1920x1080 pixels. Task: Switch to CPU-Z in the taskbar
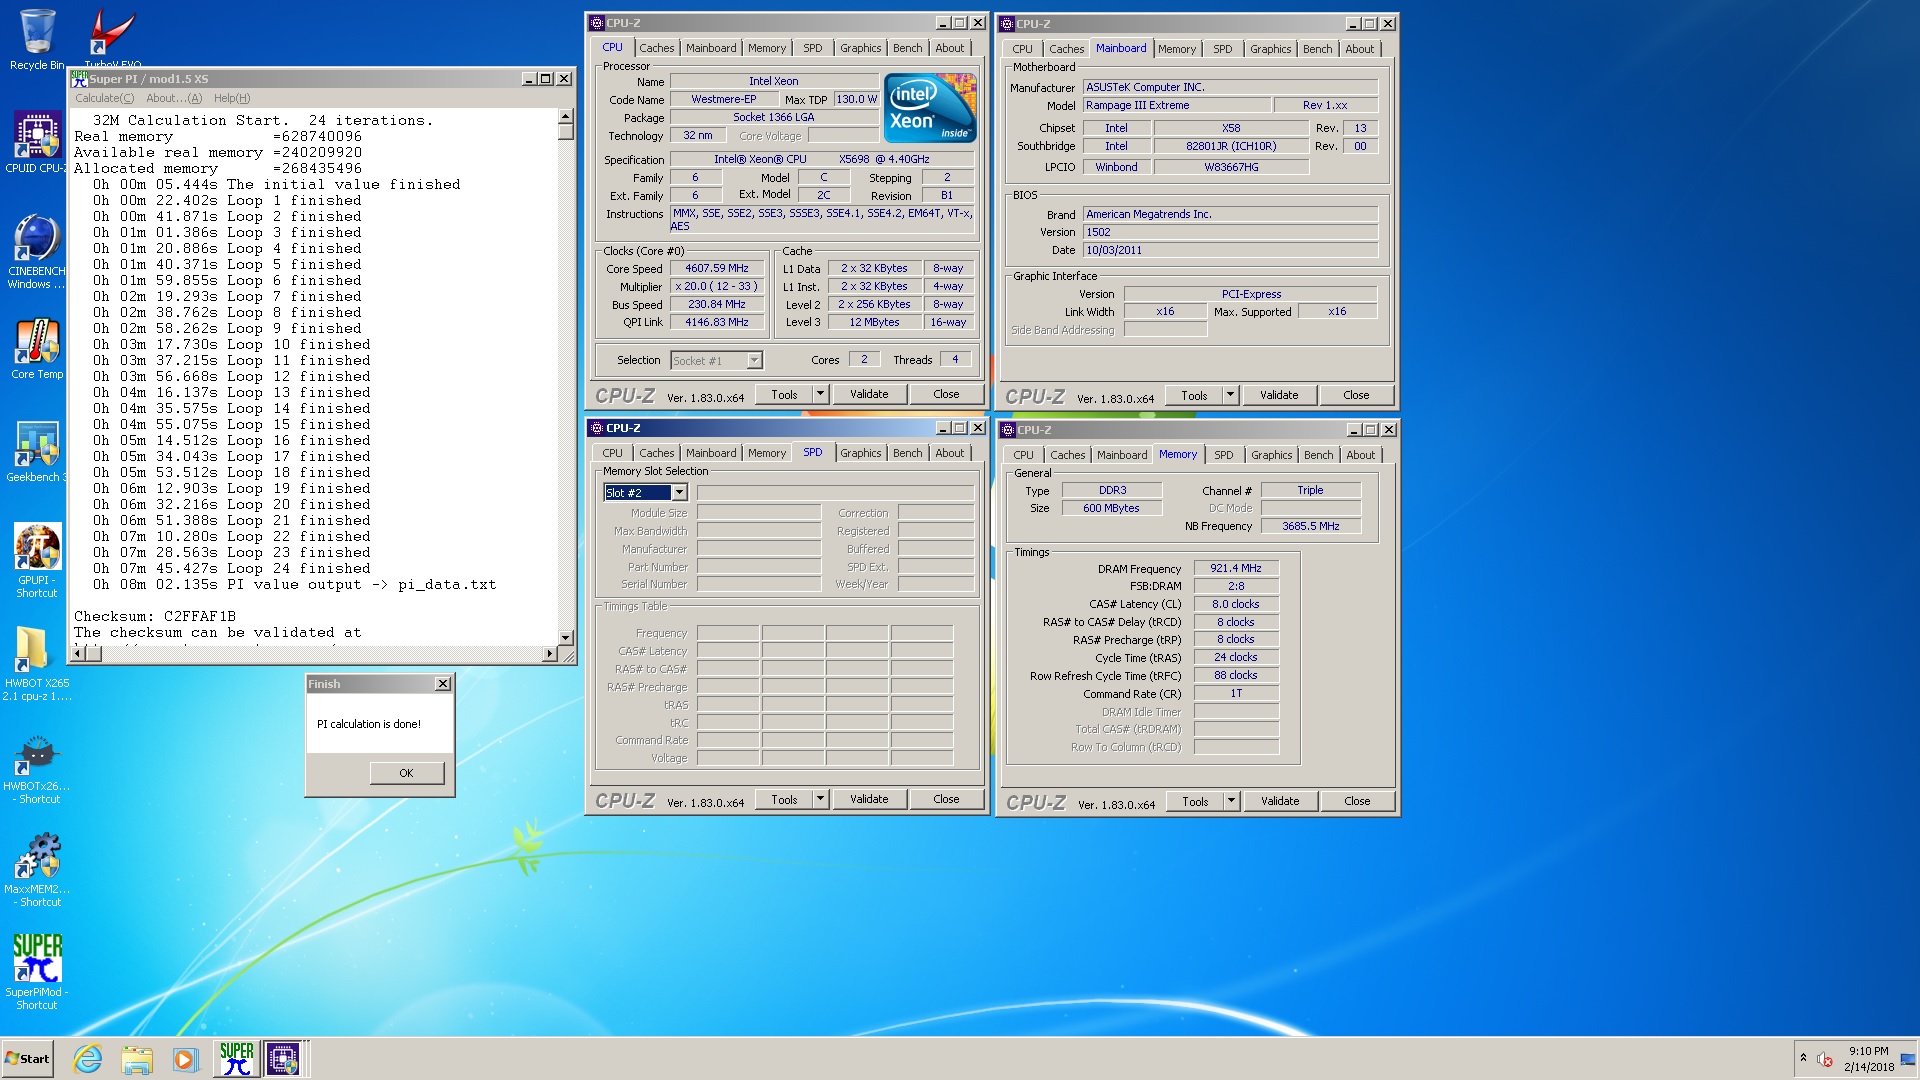(283, 1059)
